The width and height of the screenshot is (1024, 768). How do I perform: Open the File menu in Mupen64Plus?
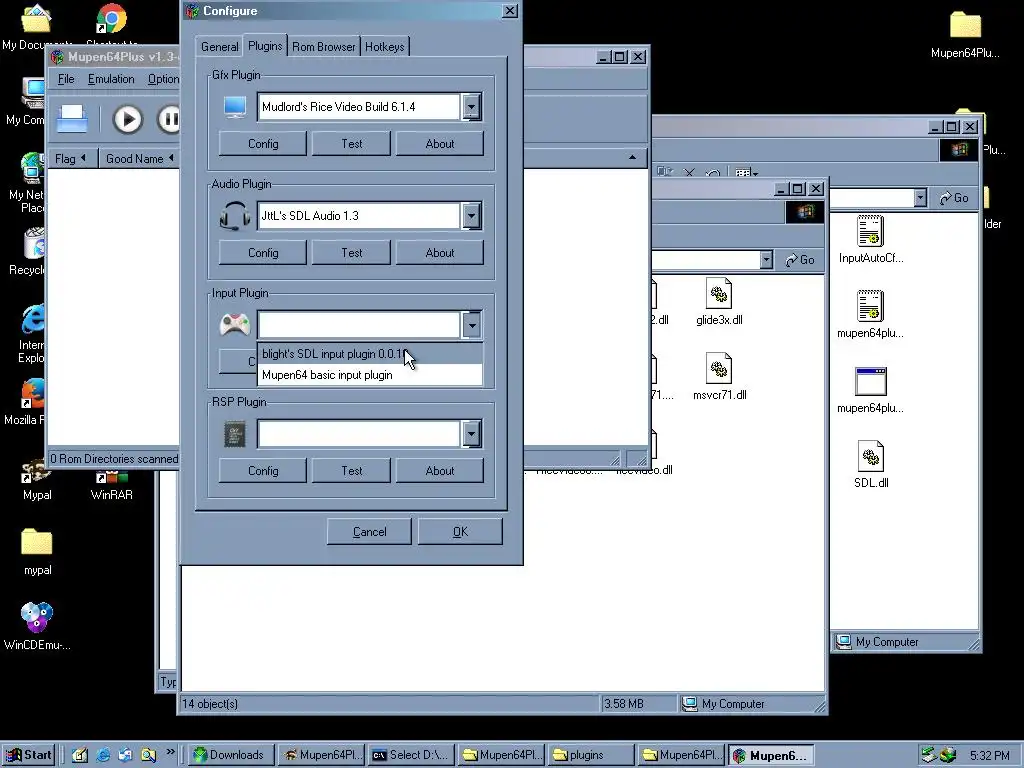click(x=66, y=79)
